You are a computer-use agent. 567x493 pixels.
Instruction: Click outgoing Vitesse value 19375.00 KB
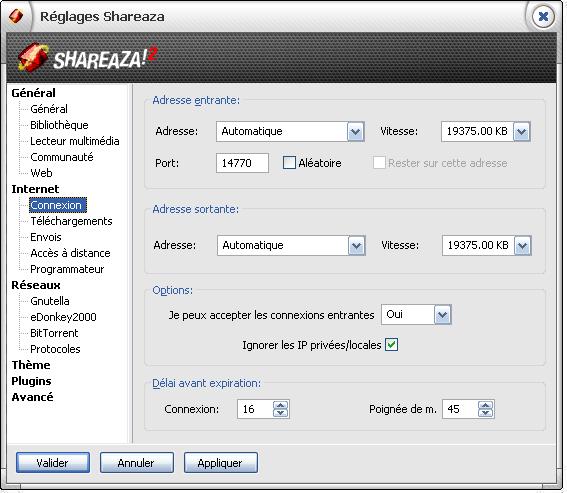click(478, 246)
